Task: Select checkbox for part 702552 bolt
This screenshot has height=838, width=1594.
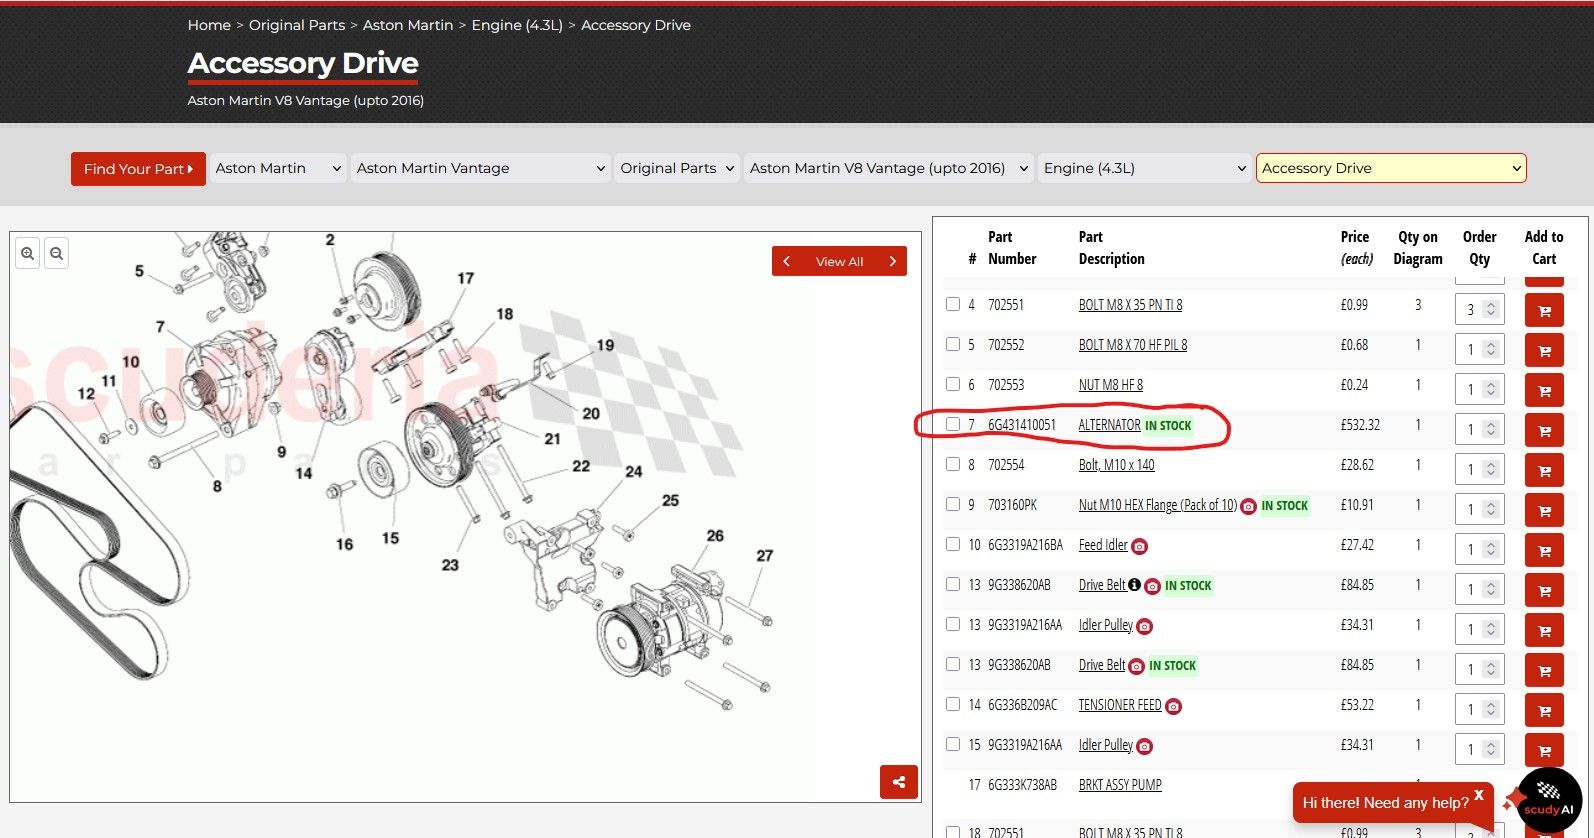Action: point(953,344)
